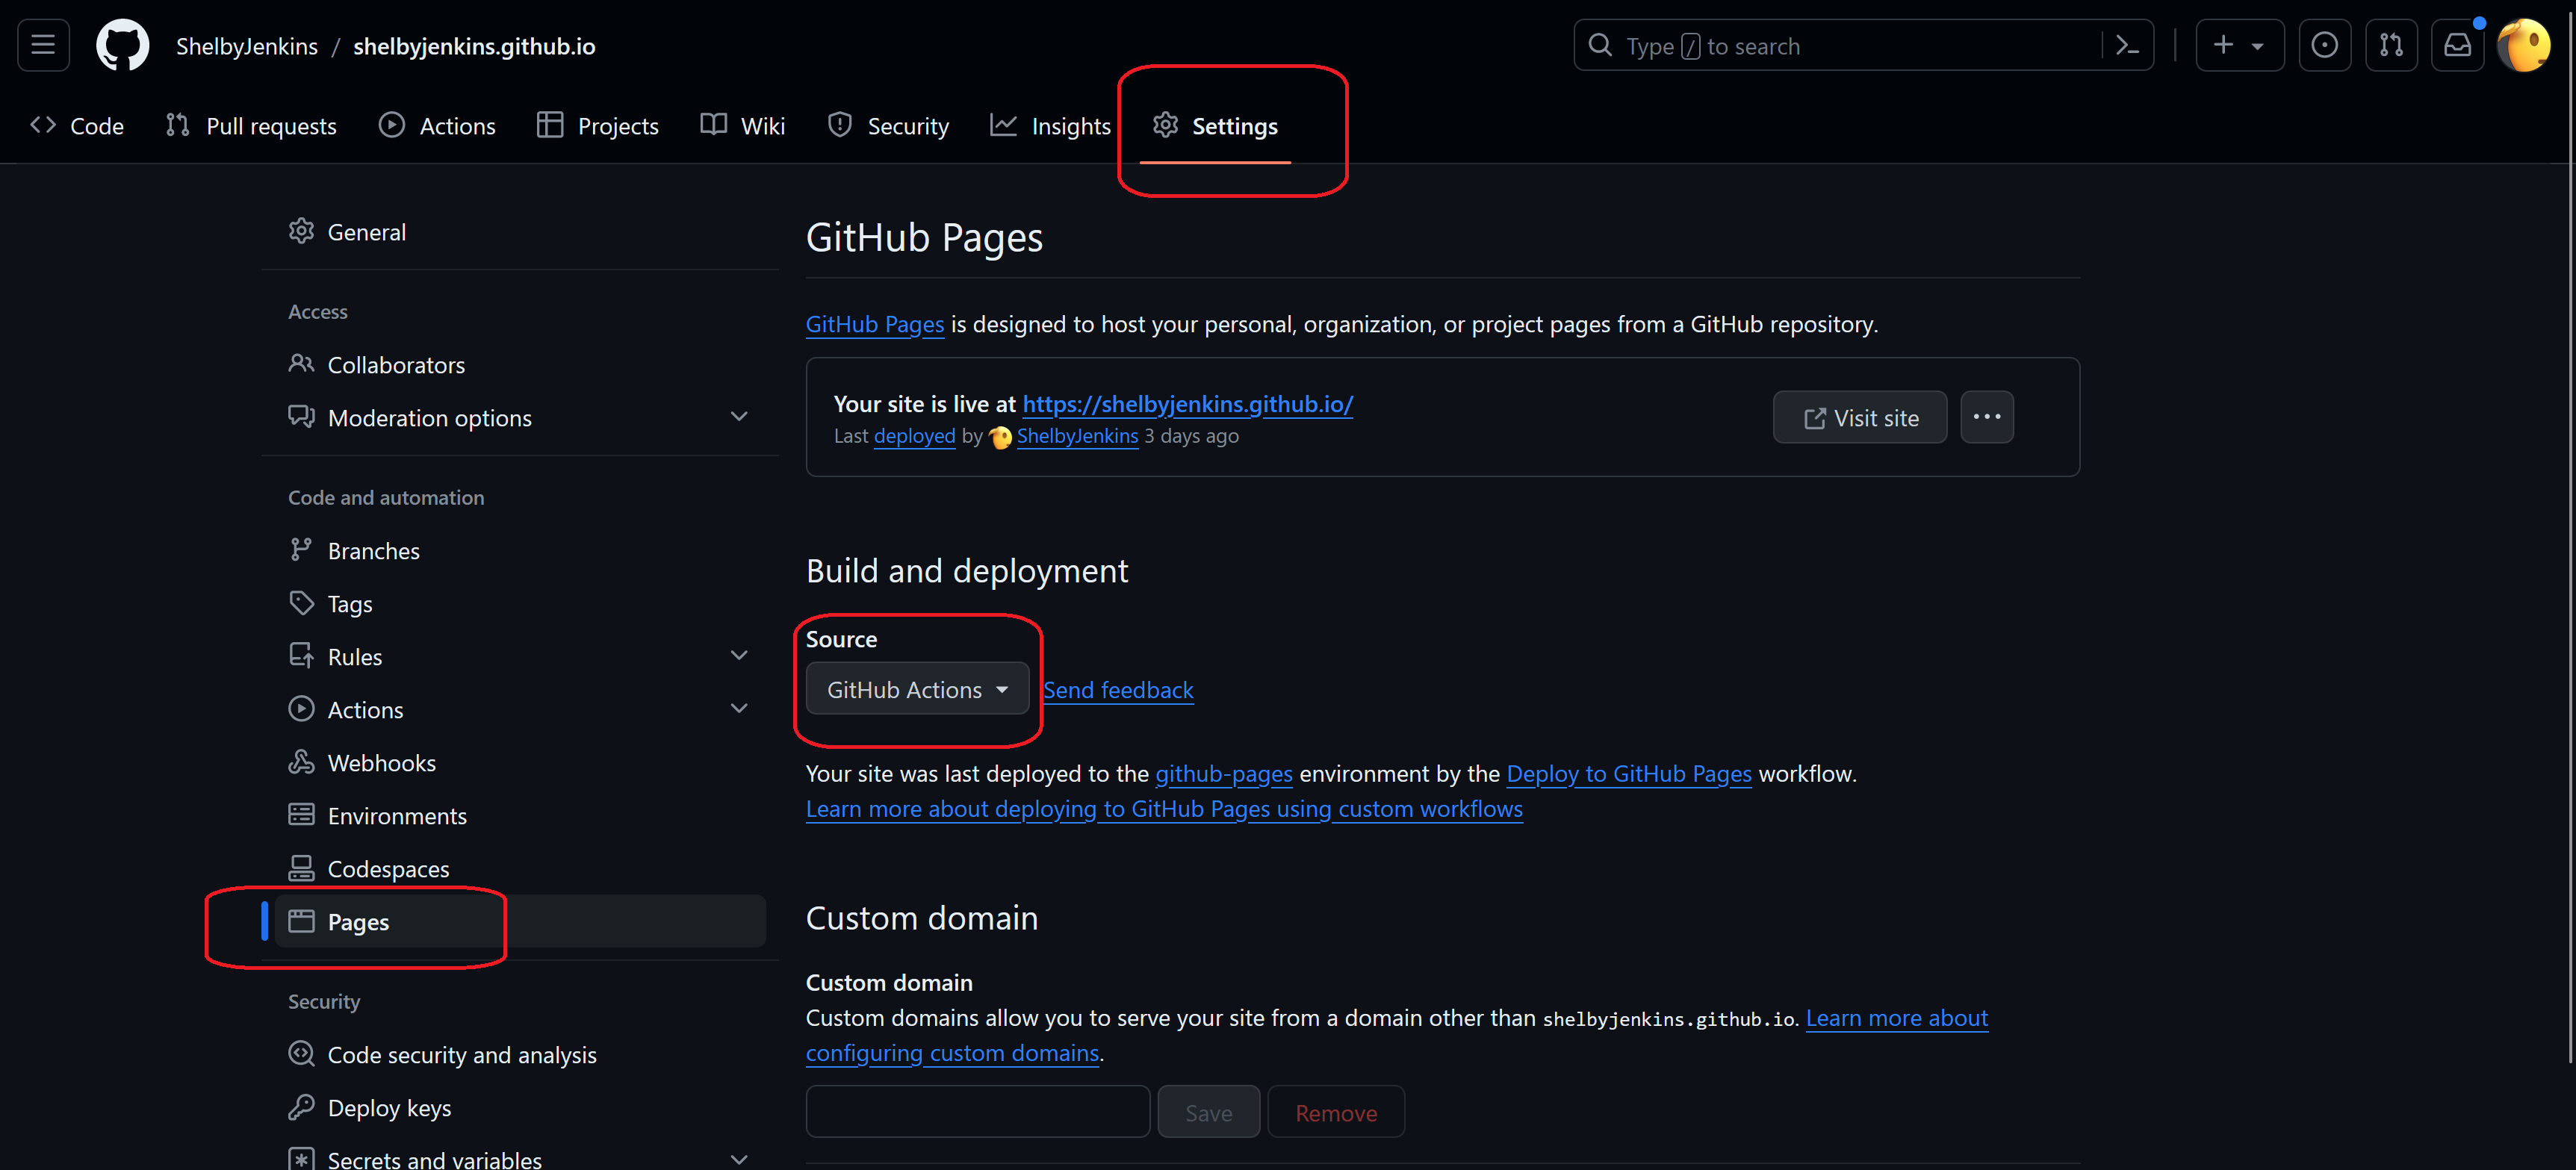Open the hamburger navigation menu
The image size is (2576, 1170).
(43, 45)
